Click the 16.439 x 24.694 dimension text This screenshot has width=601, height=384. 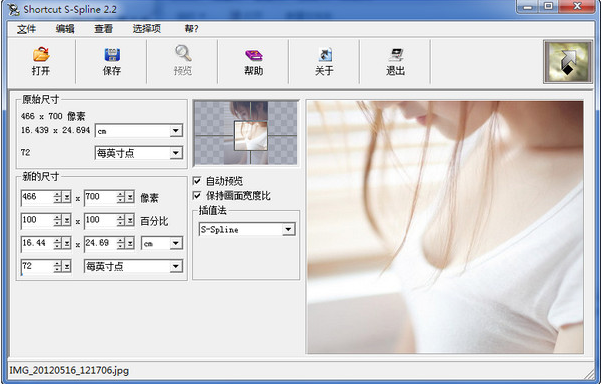coord(56,130)
